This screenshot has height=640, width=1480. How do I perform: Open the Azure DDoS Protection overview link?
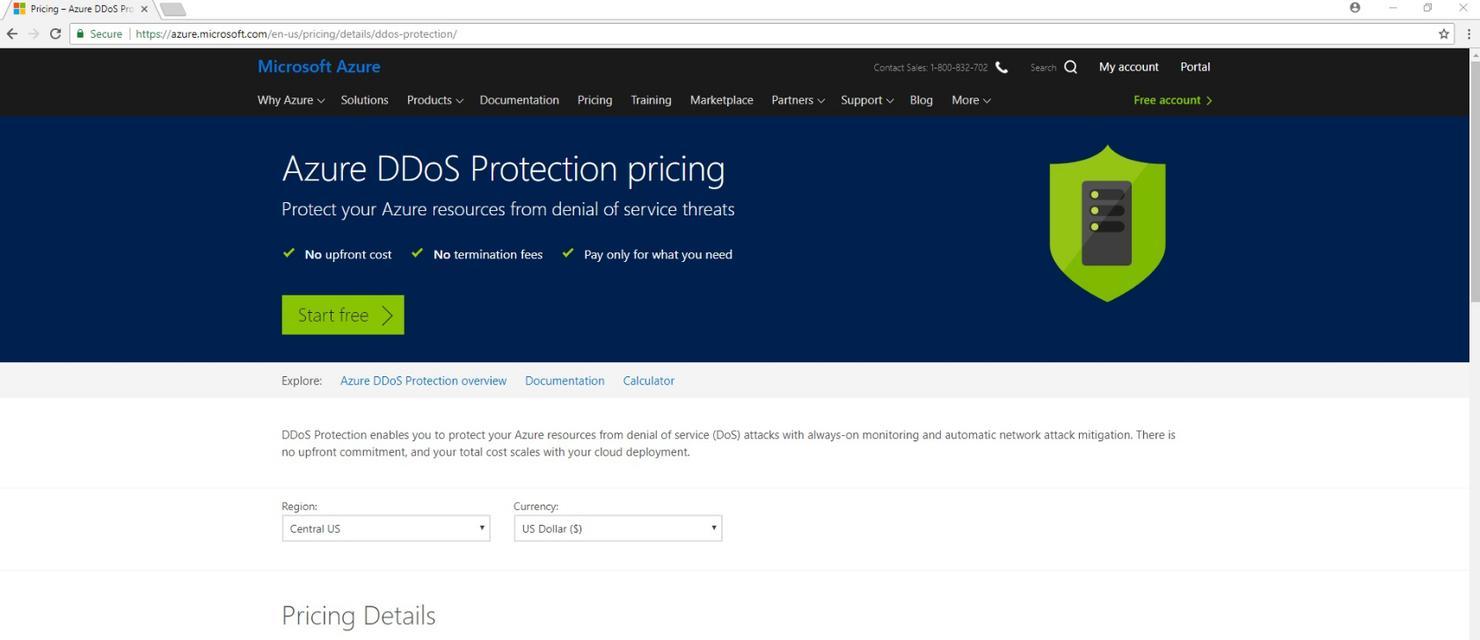(423, 381)
